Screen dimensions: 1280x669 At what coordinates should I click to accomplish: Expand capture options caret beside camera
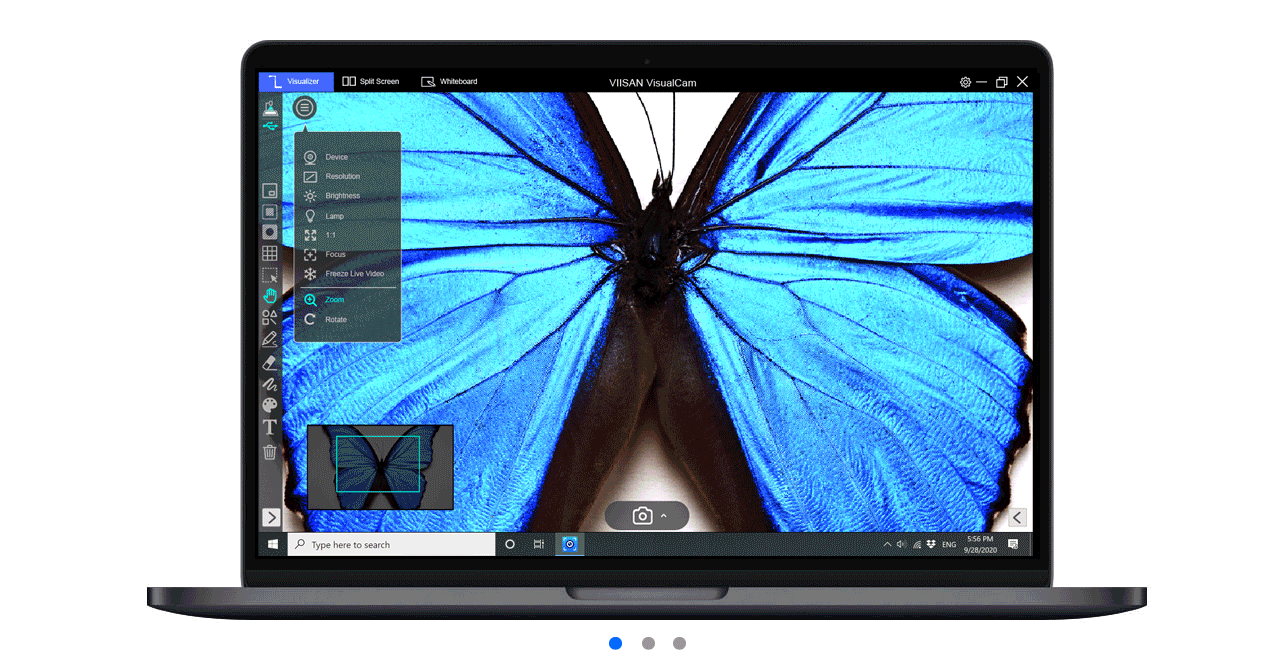tap(663, 516)
